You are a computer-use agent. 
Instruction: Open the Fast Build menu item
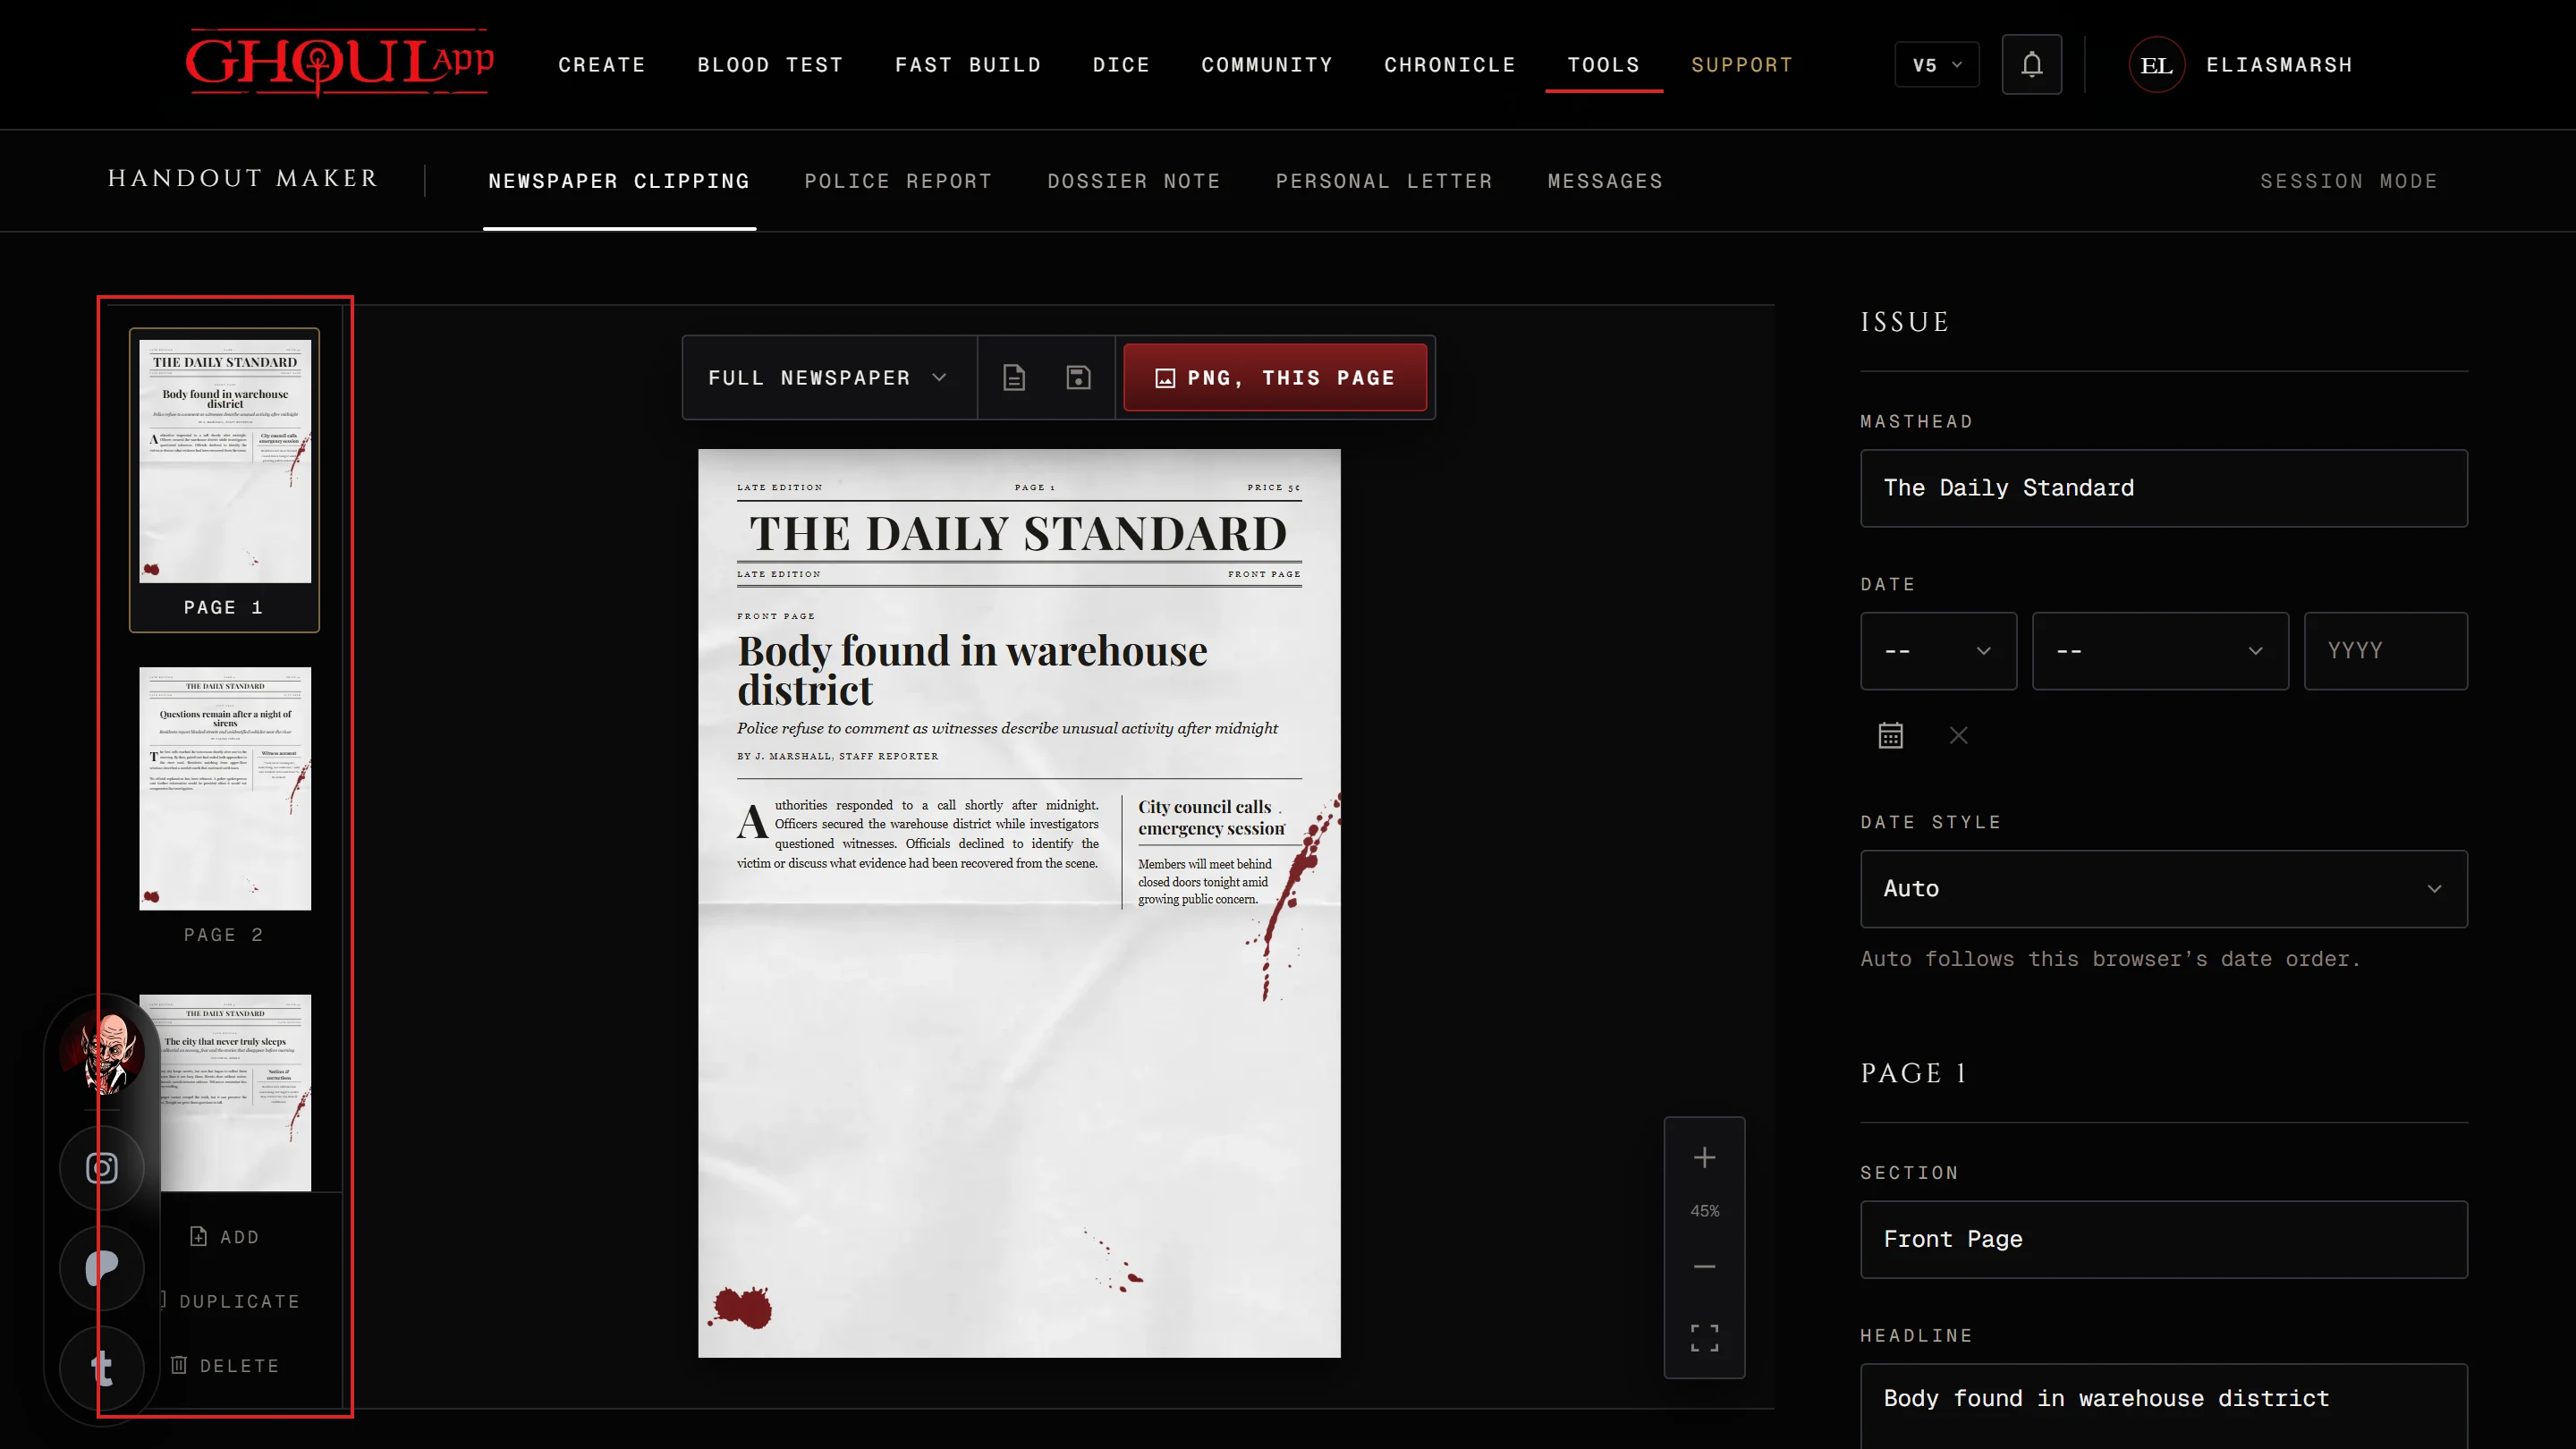click(x=967, y=65)
